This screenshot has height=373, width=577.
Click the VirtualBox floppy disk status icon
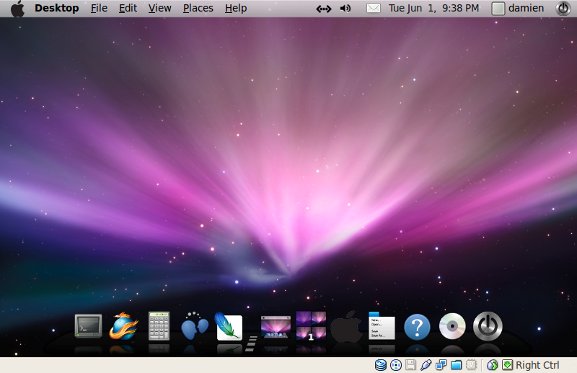click(x=411, y=365)
